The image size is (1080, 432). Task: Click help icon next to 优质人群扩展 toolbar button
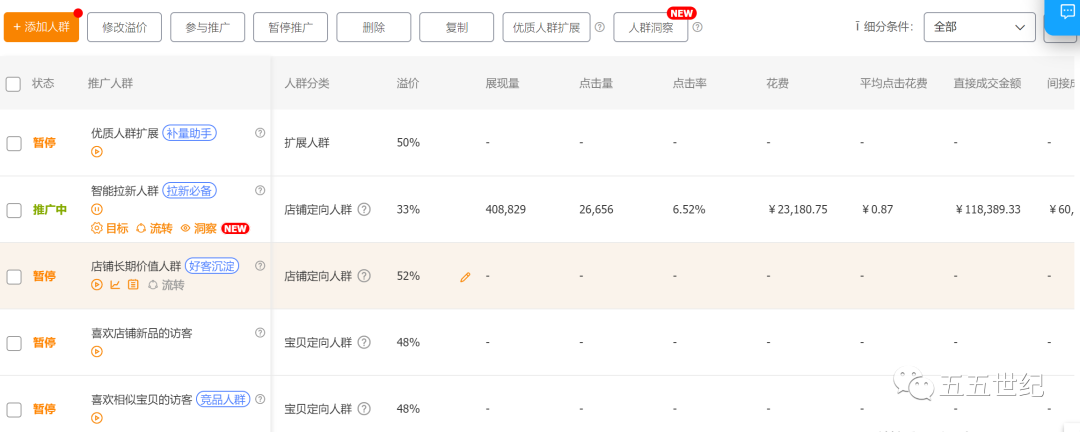(600, 28)
